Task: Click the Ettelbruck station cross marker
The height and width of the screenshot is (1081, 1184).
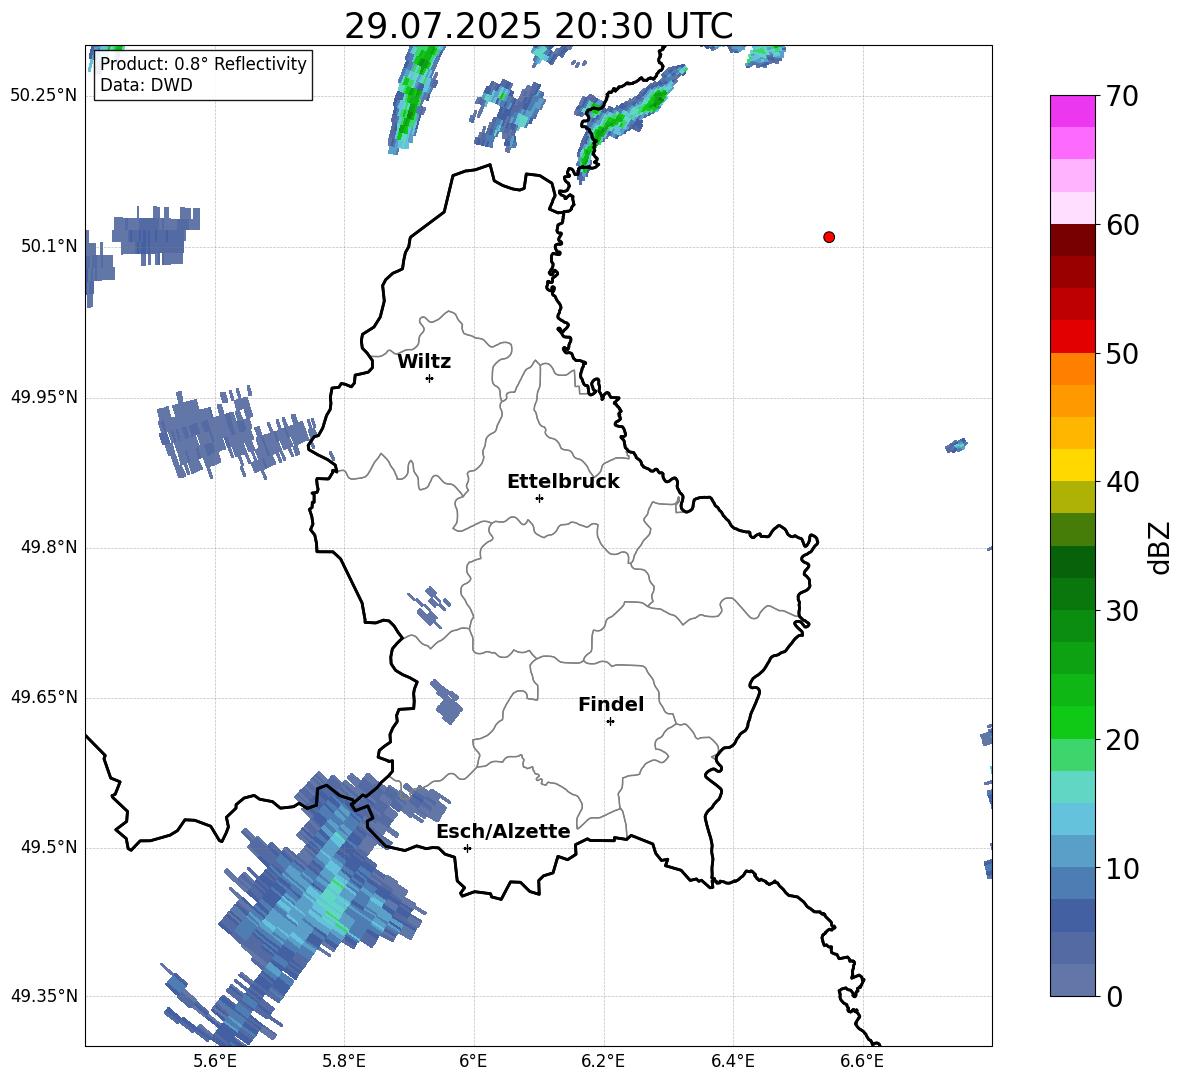Action: coord(539,498)
